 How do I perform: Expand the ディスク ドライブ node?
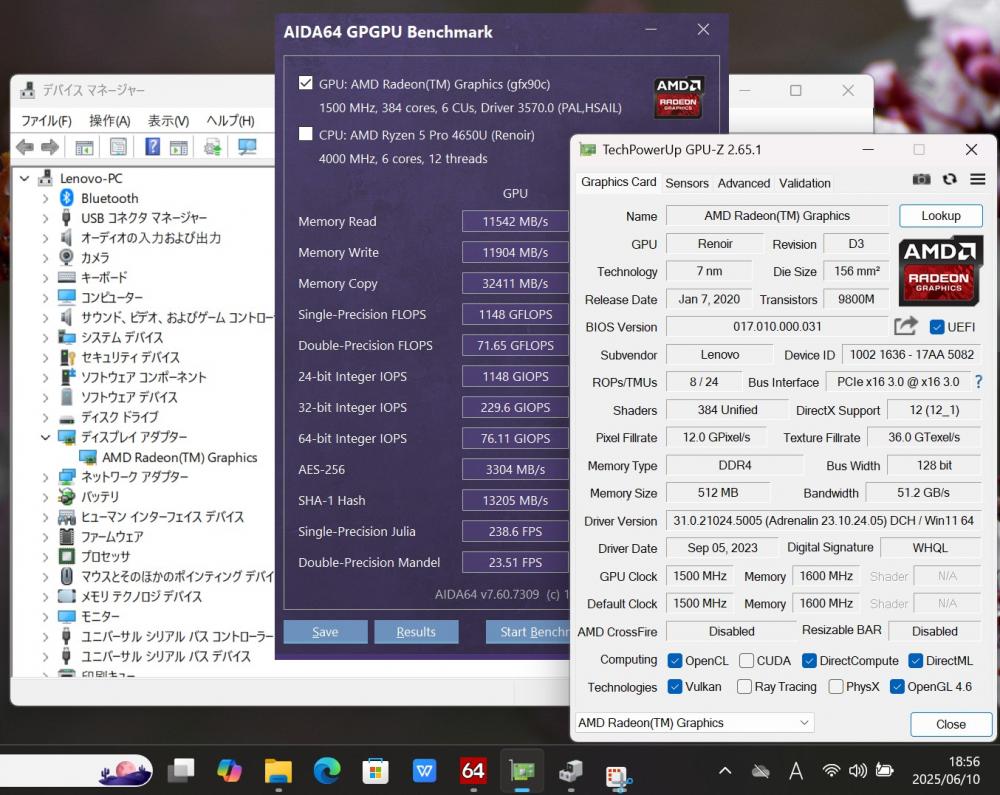[45, 418]
